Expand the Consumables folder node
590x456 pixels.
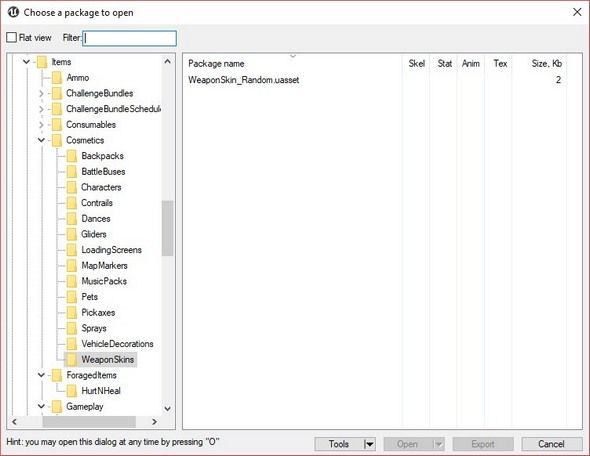[41, 125]
